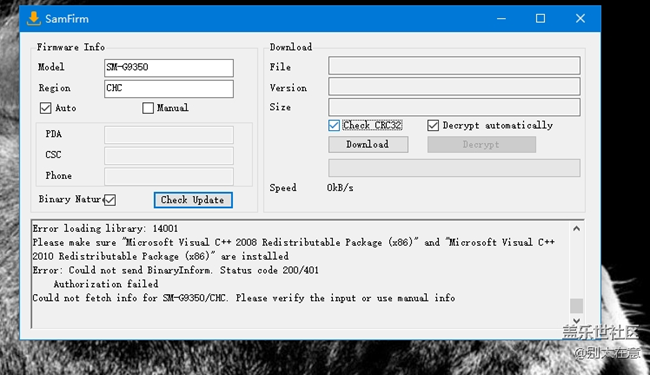Image resolution: width=650 pixels, height=375 pixels.
Task: Click the PDA input field
Action: click(169, 135)
